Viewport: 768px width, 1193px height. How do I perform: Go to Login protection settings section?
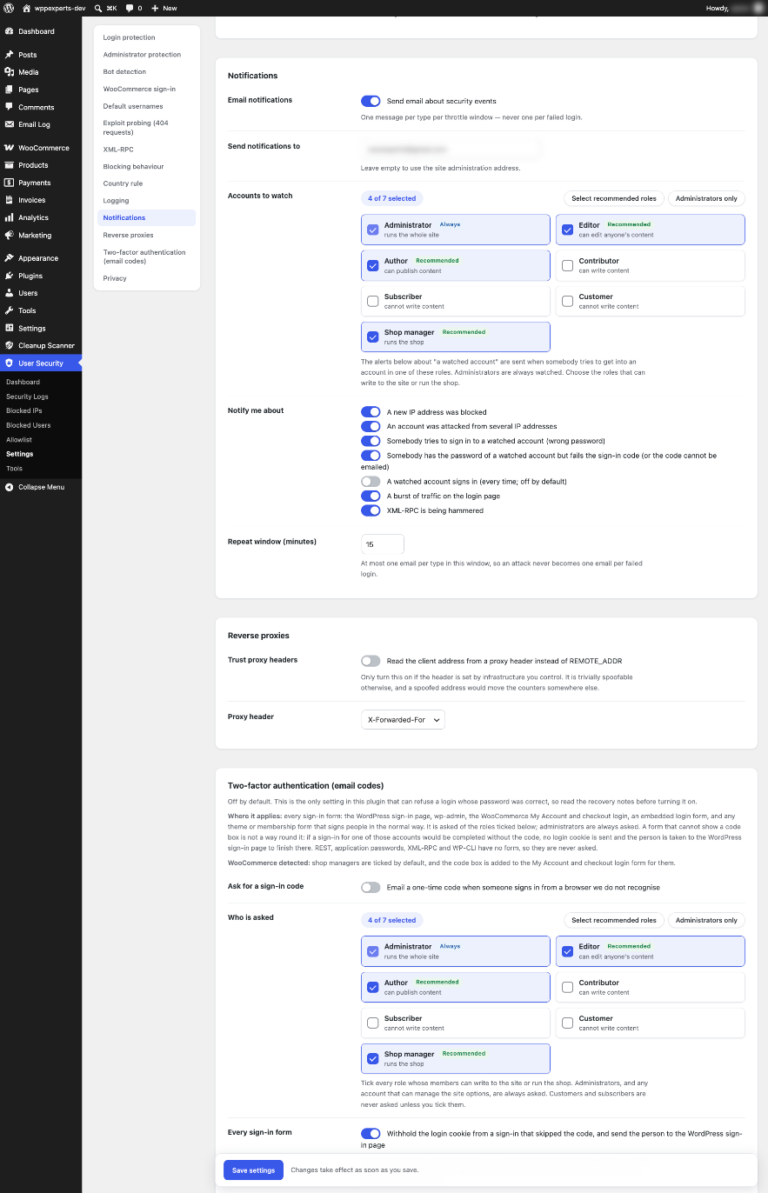point(129,37)
